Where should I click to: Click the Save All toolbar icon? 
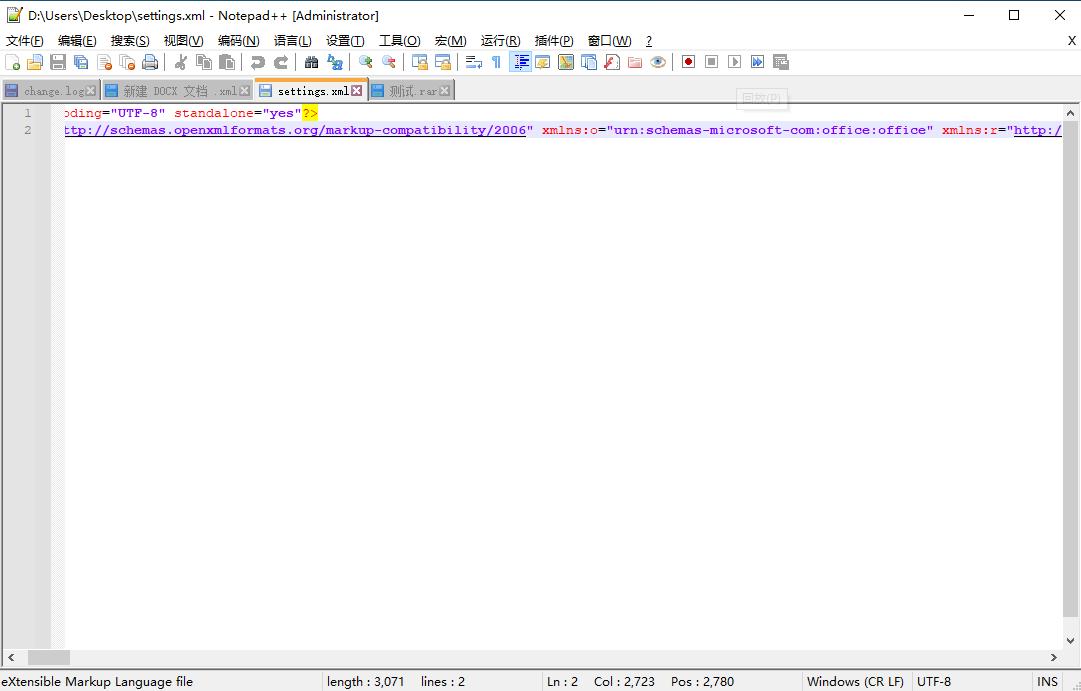81,62
